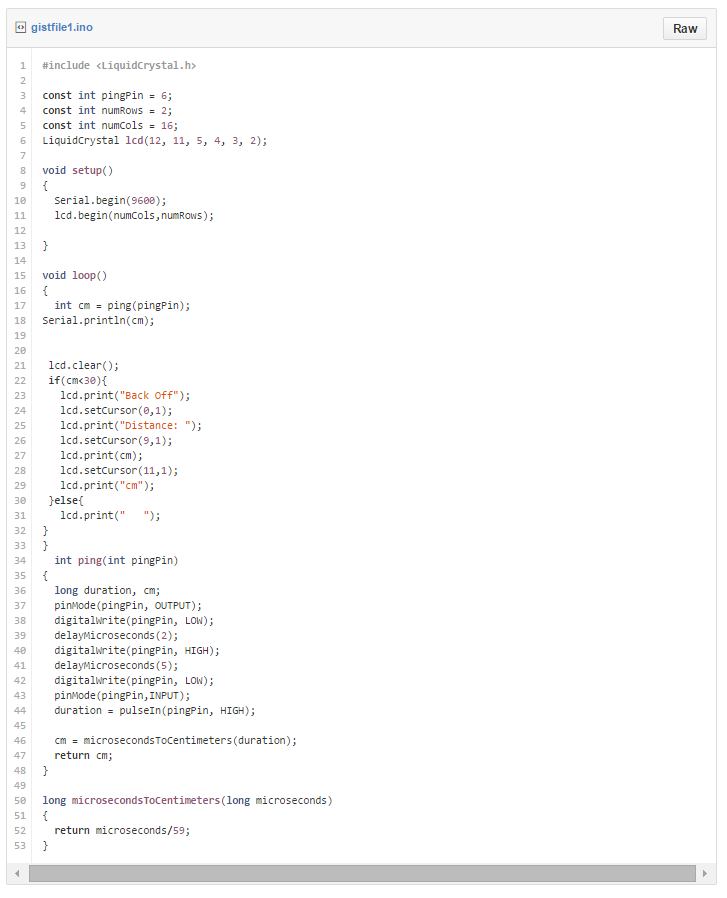727x898 pixels.
Task: Select line number 1
Action: [23, 66]
